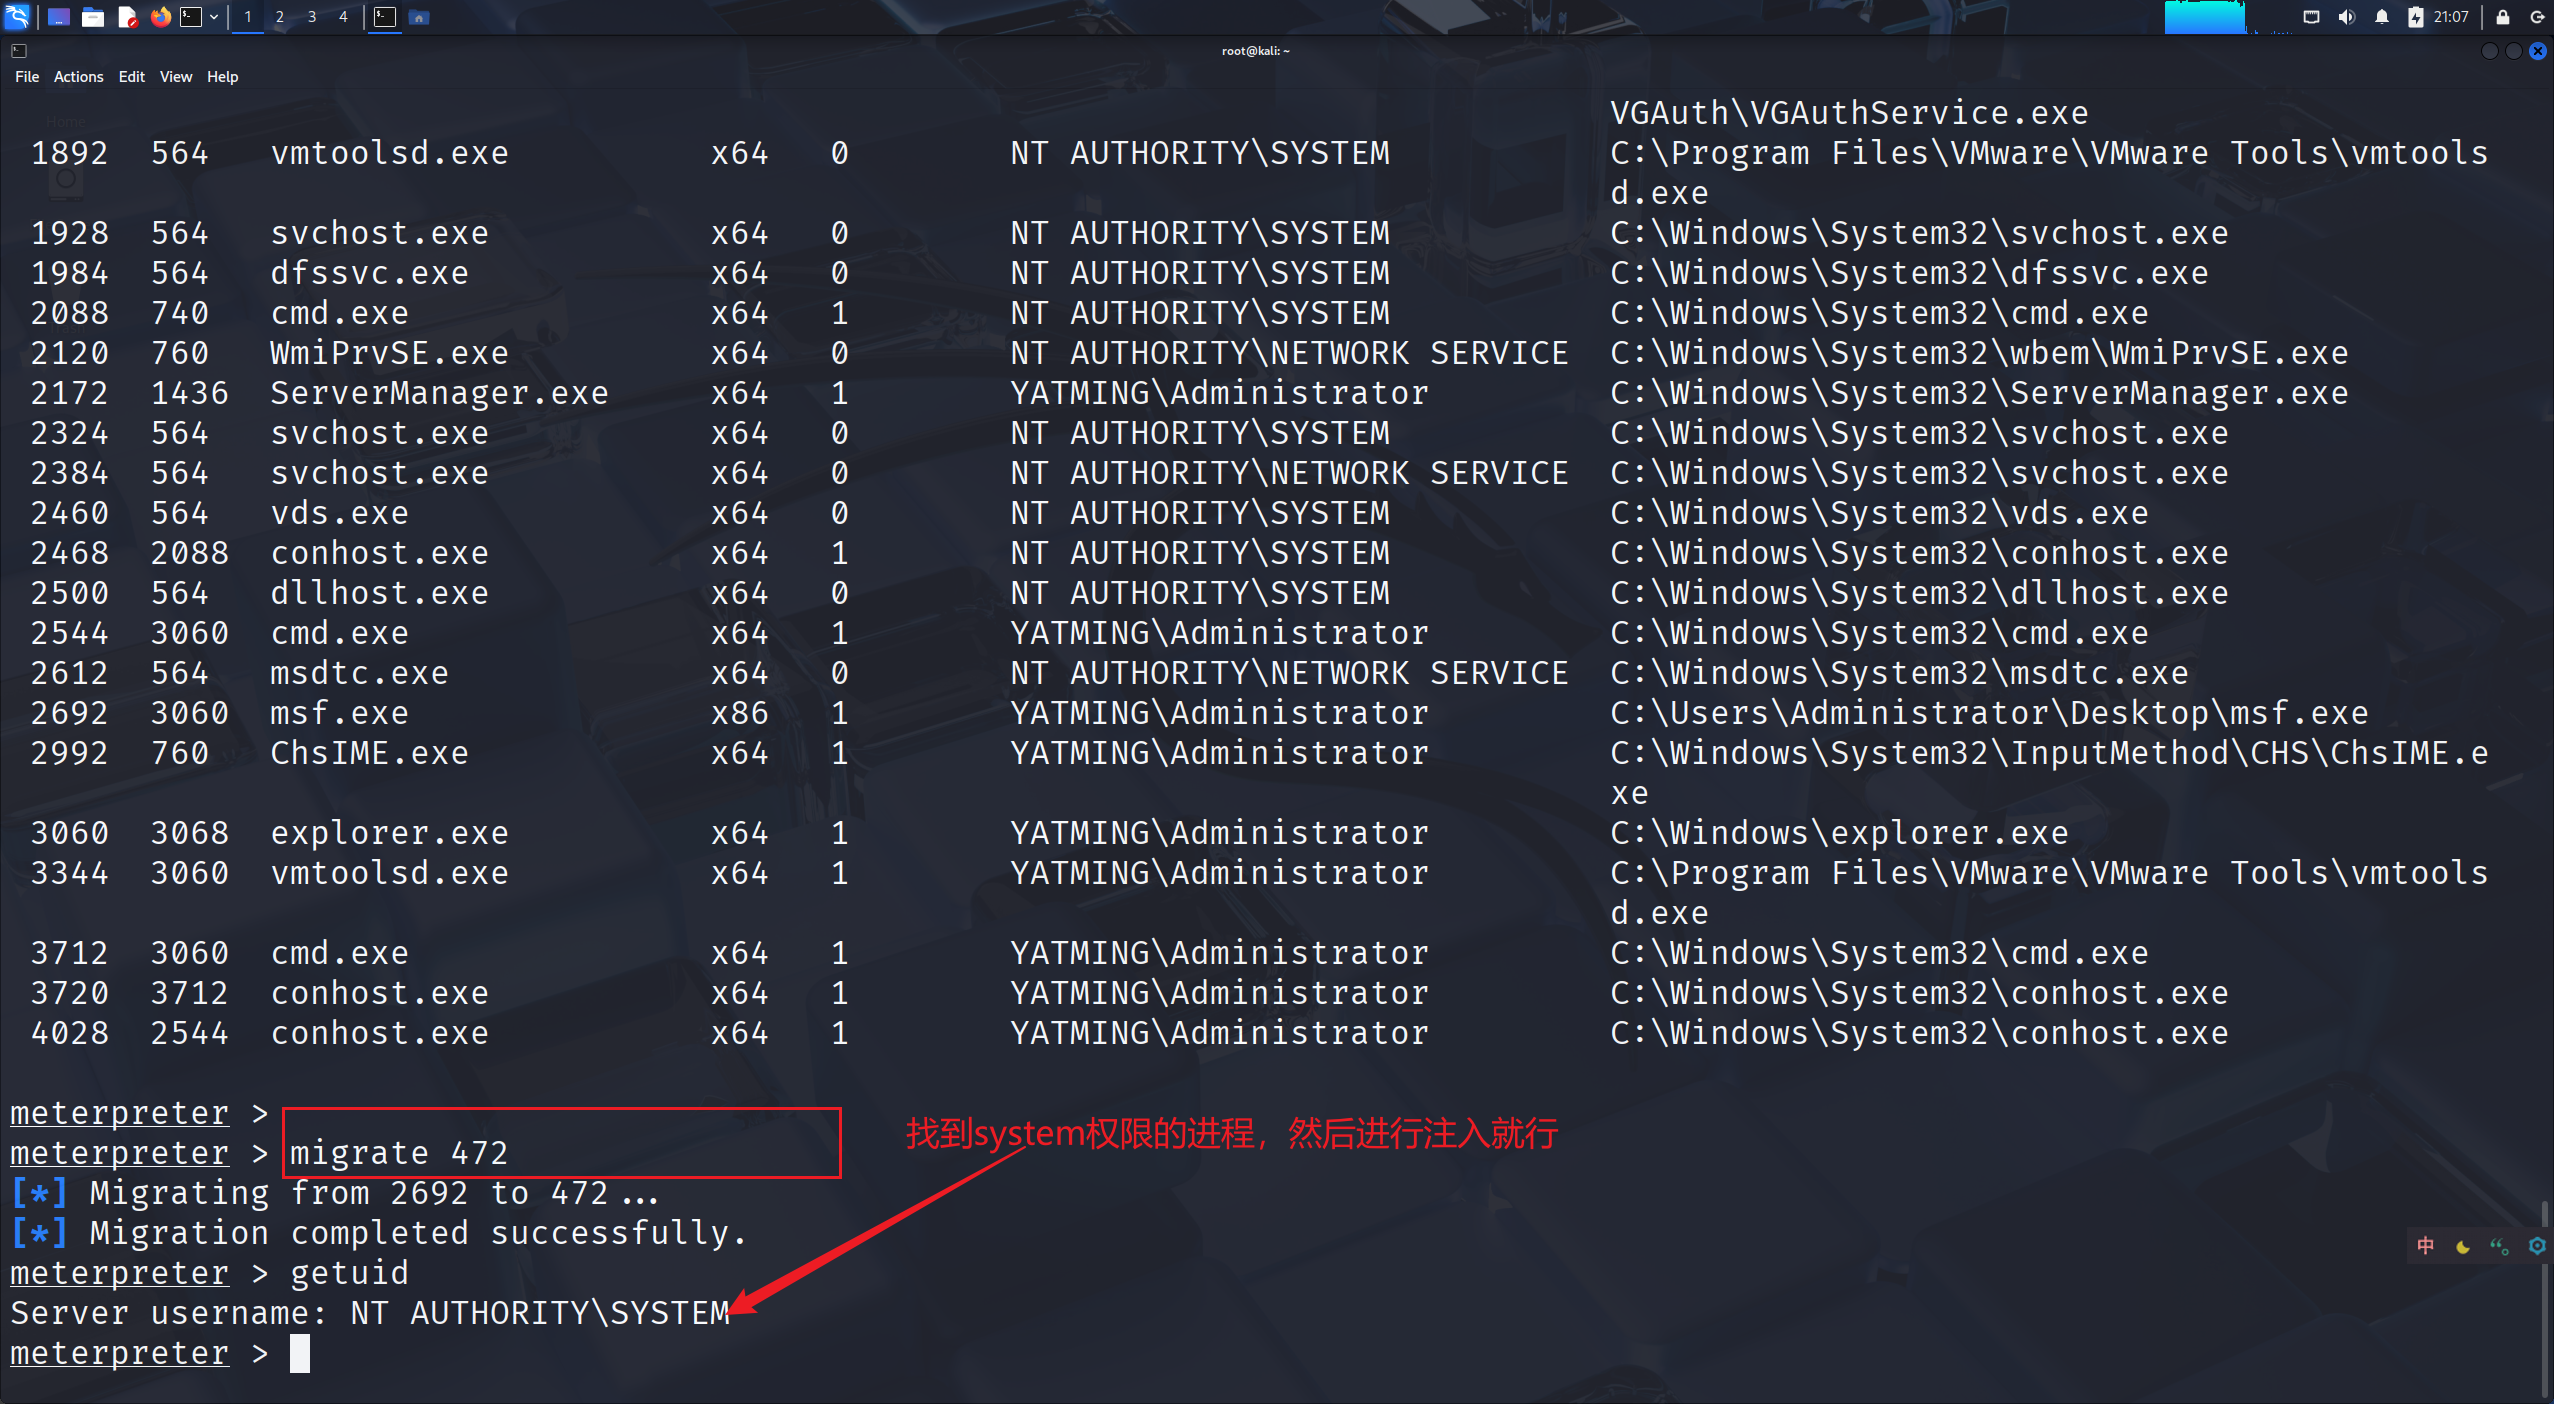Open the notifications bell icon
Image resolution: width=2554 pixels, height=1404 pixels.
point(2382,17)
